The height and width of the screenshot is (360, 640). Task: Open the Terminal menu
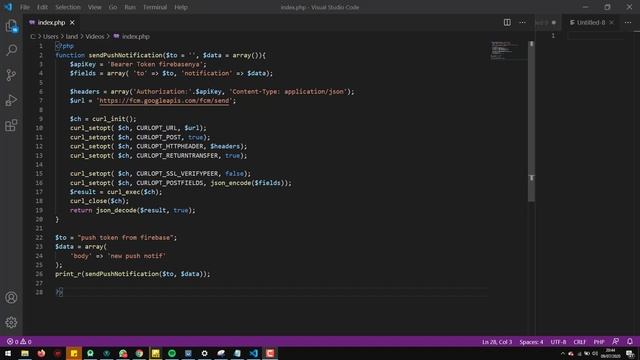click(155, 7)
